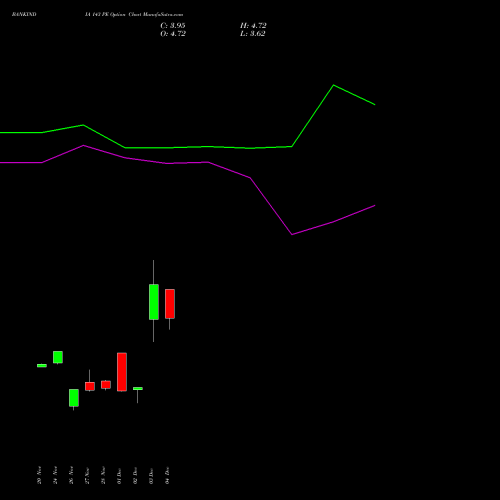500x500 pixels.
Task: Click the red candle for 28 Nov
Action: coord(106,385)
